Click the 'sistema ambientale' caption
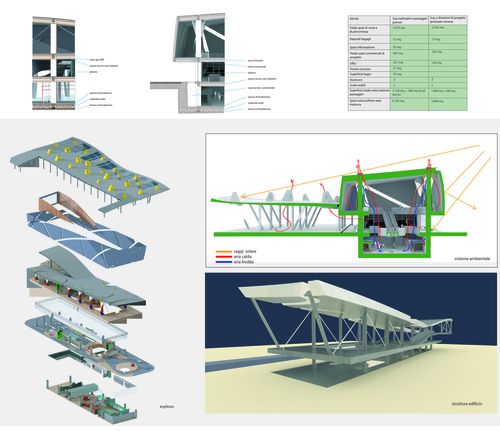The width and height of the screenshot is (500, 431). pyautogui.click(x=472, y=259)
